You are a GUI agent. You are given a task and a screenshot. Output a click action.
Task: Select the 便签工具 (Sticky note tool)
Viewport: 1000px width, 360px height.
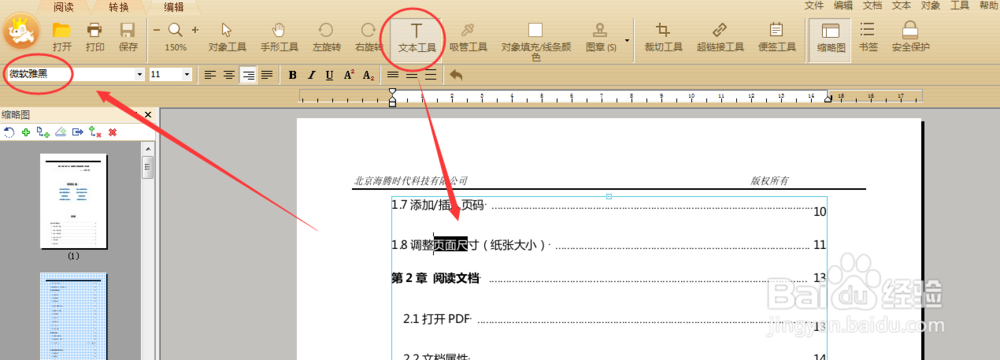click(x=776, y=36)
